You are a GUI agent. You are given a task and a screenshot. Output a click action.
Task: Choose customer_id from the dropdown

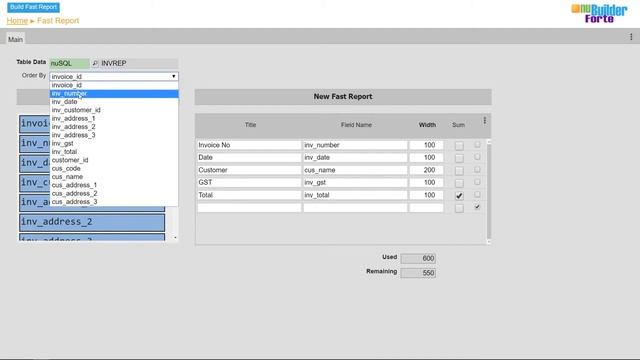114,160
